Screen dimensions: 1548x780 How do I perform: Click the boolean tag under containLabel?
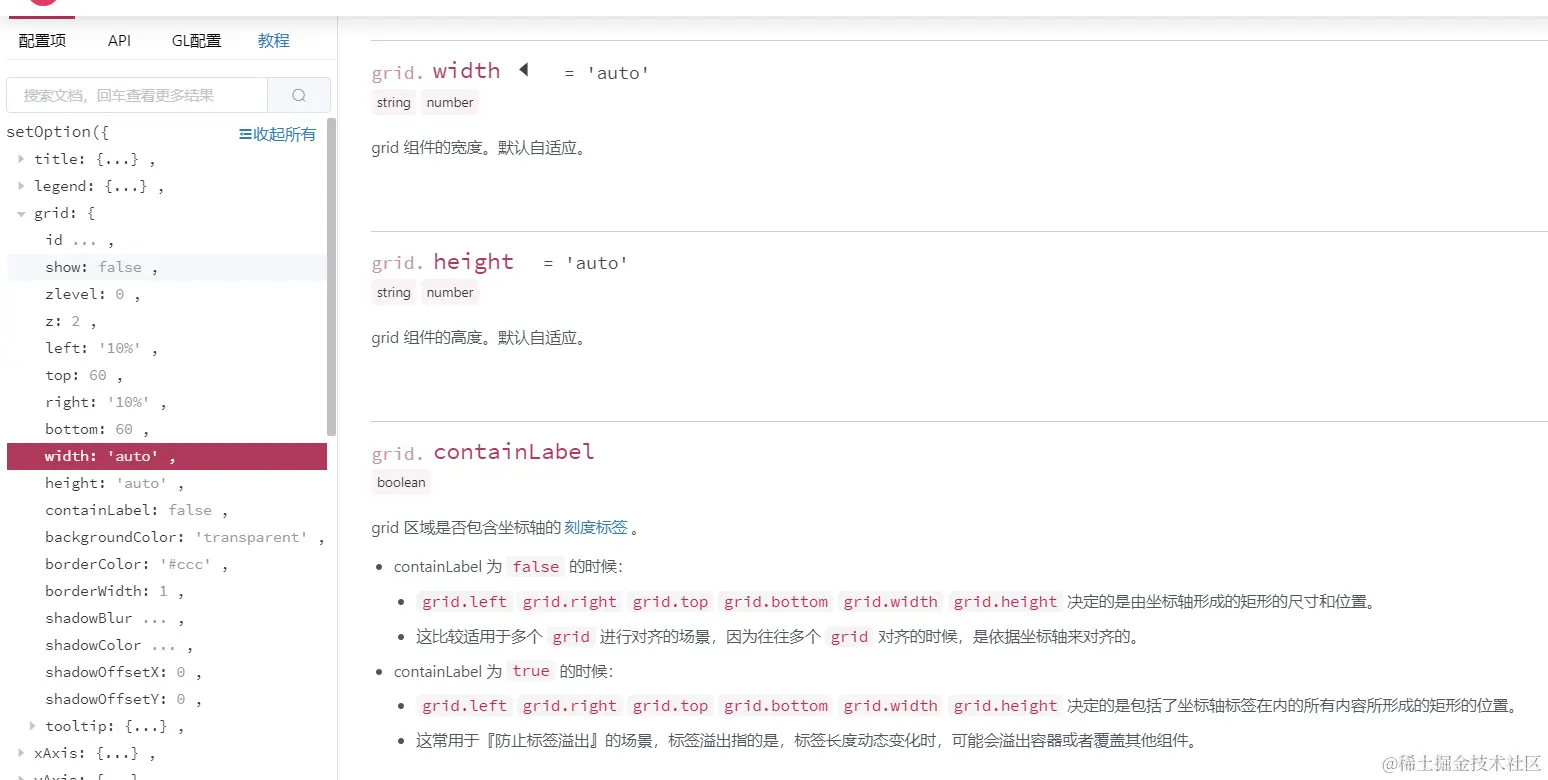coord(401,482)
